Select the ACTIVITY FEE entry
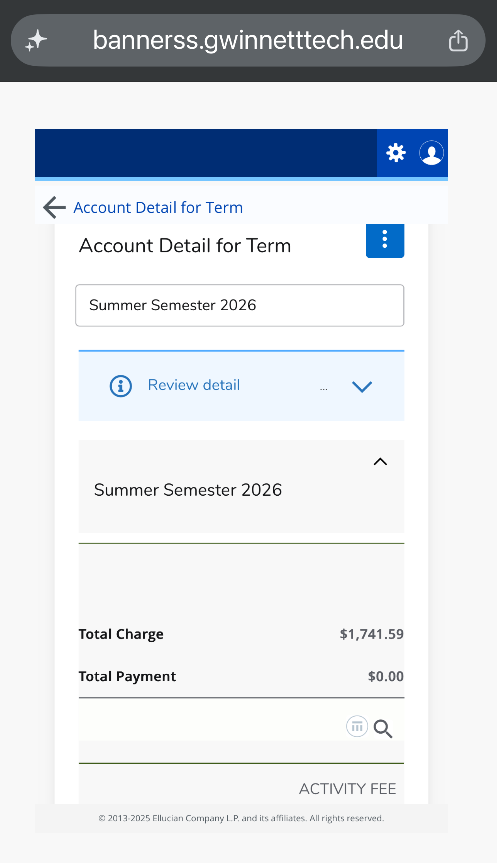The image size is (498, 863). point(347,789)
